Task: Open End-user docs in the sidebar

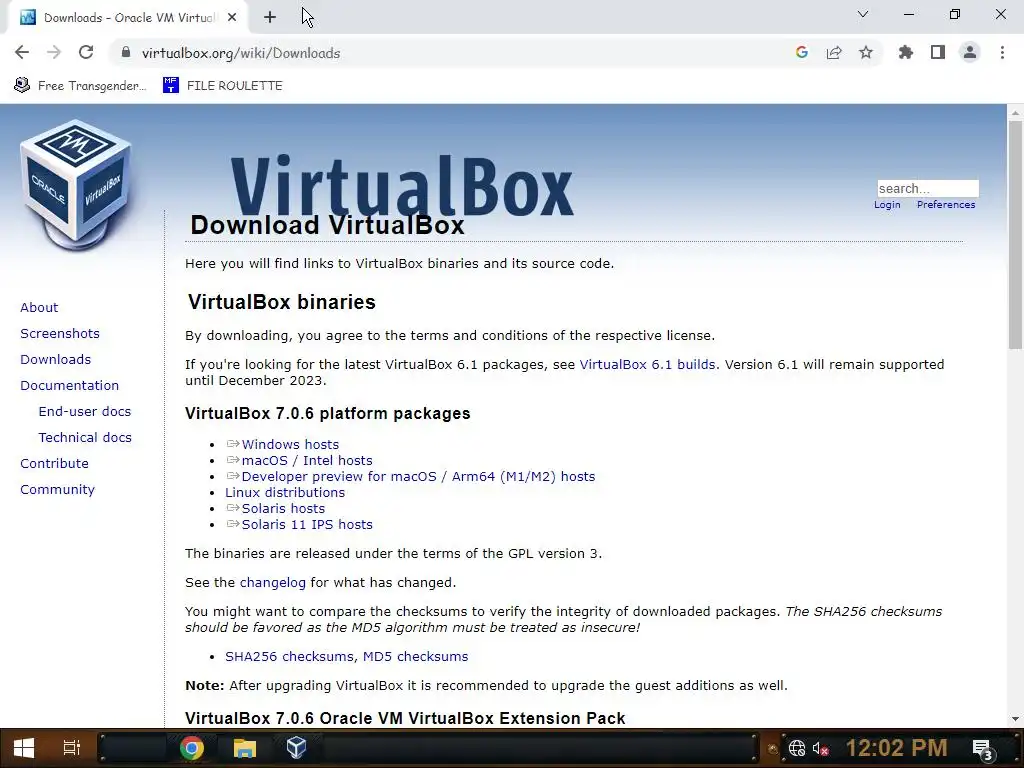Action: (x=85, y=412)
